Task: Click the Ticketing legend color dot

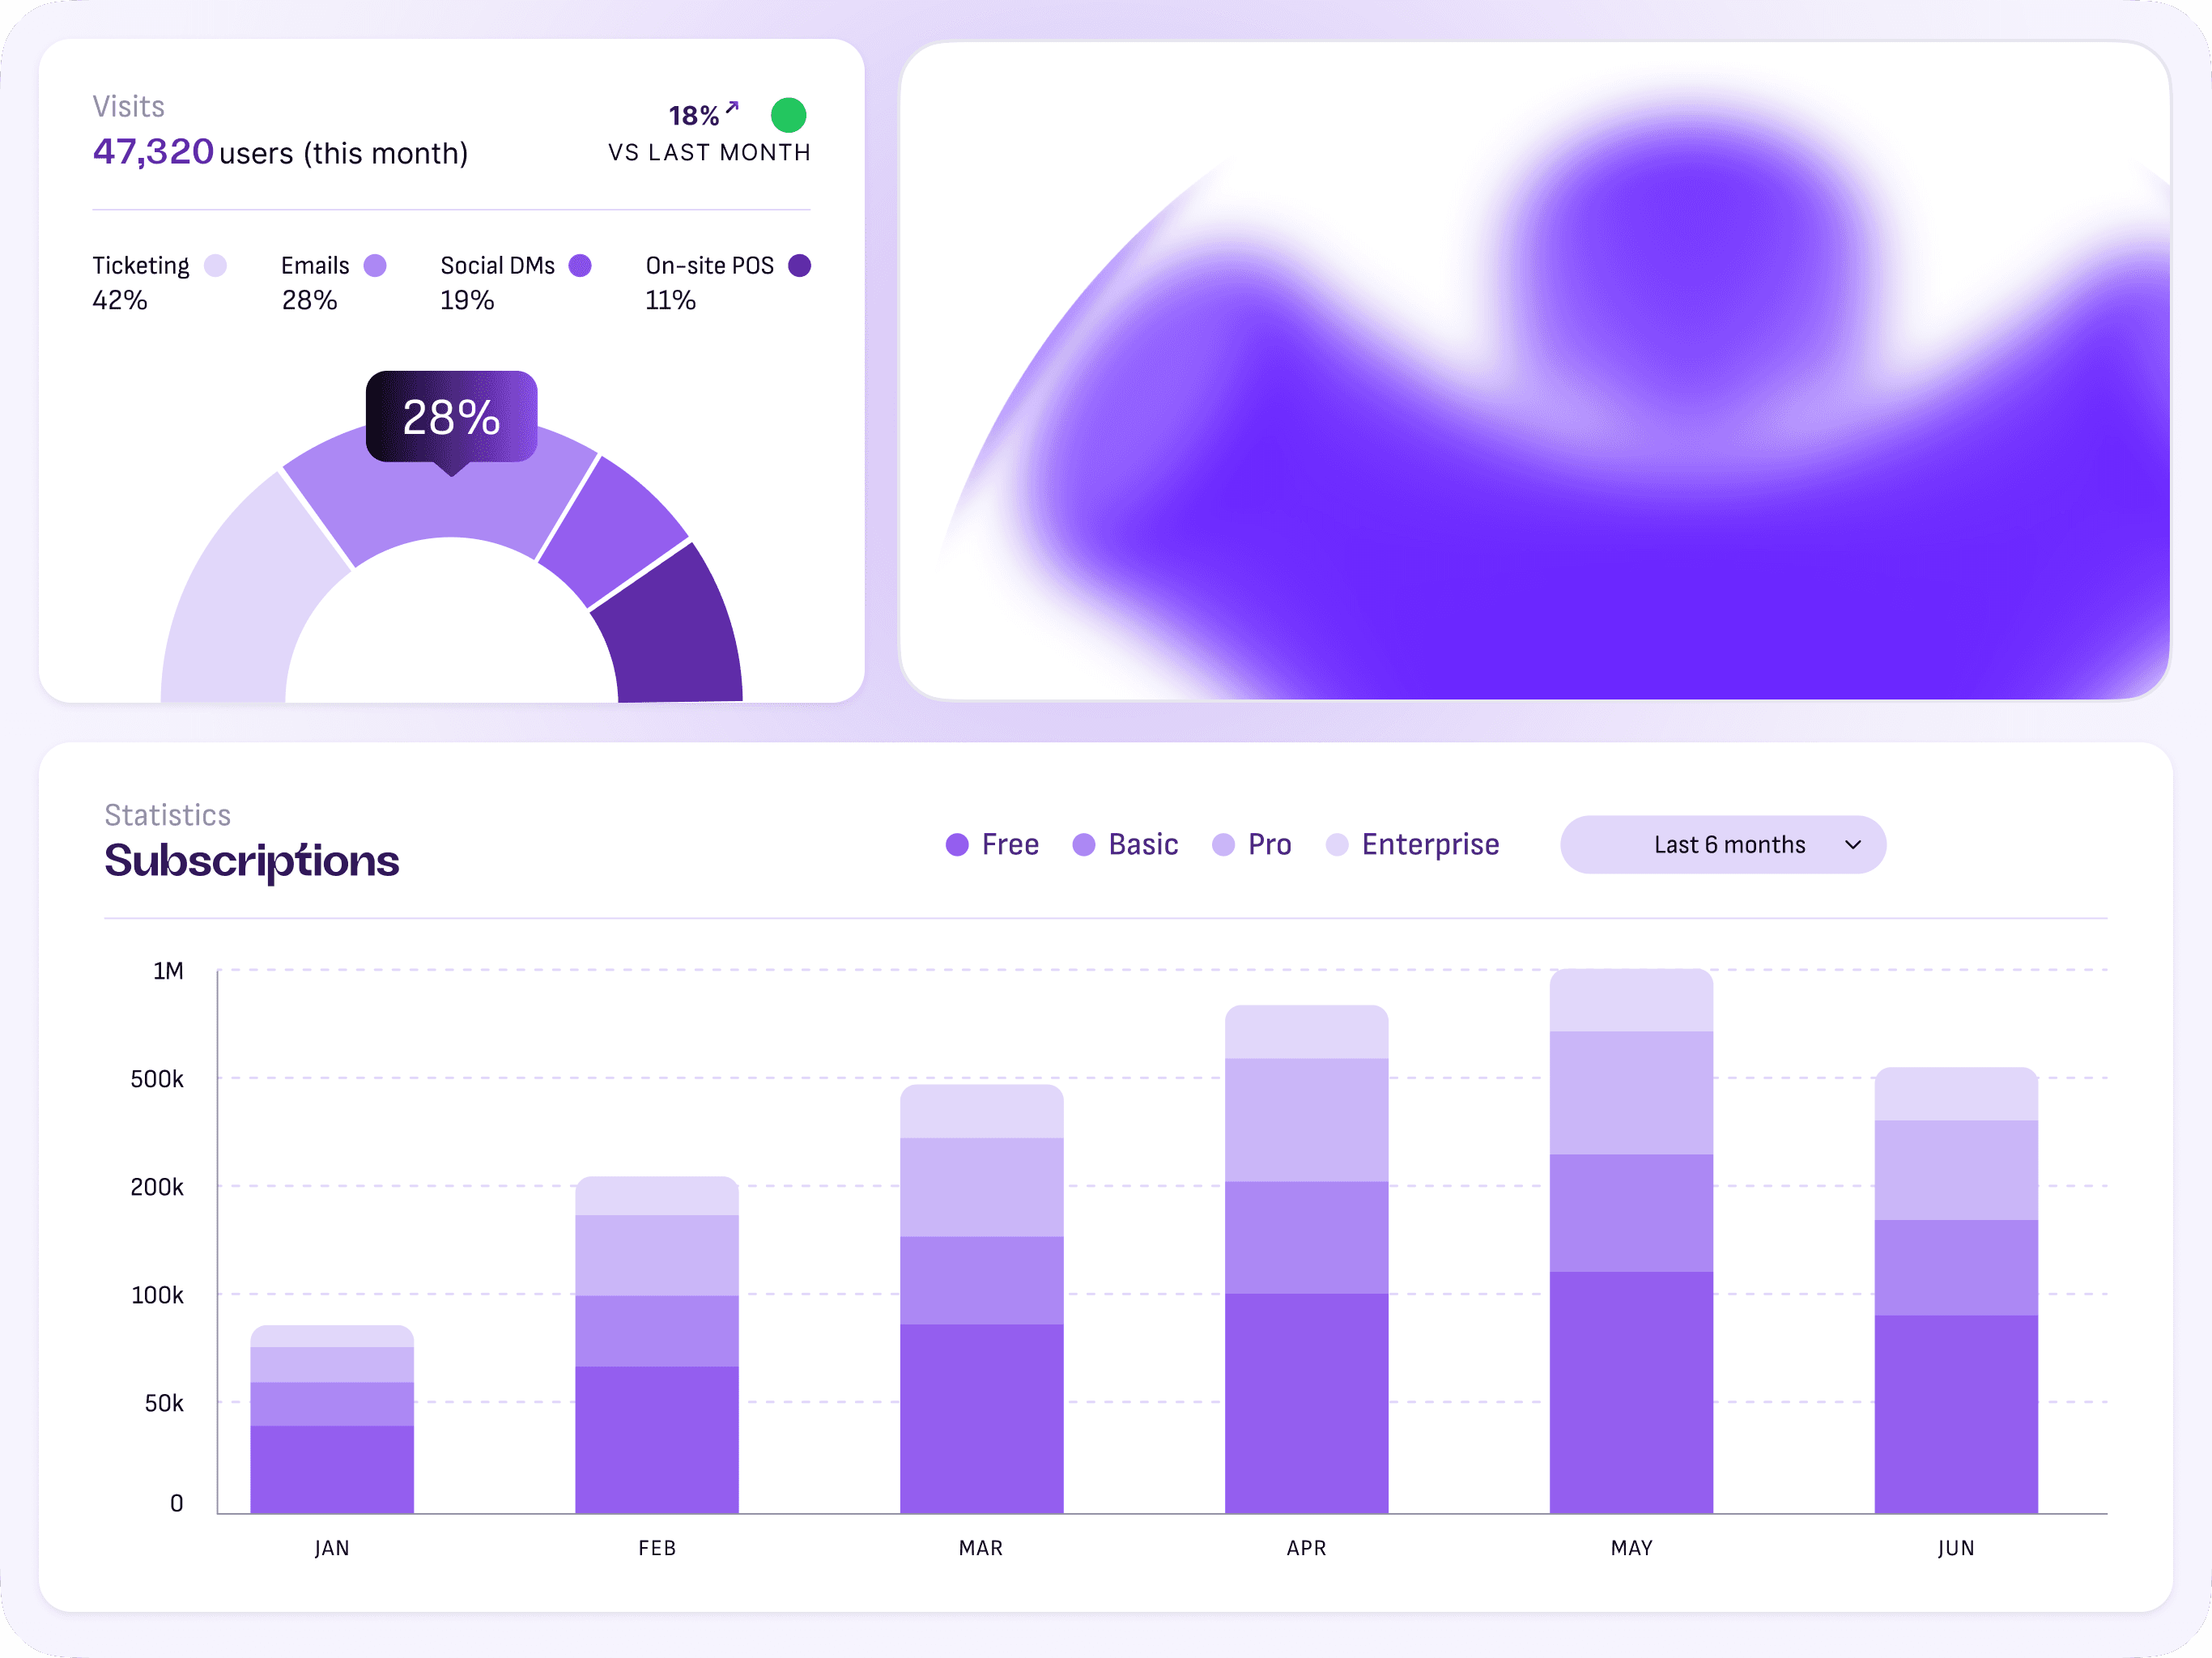Action: click(215, 265)
